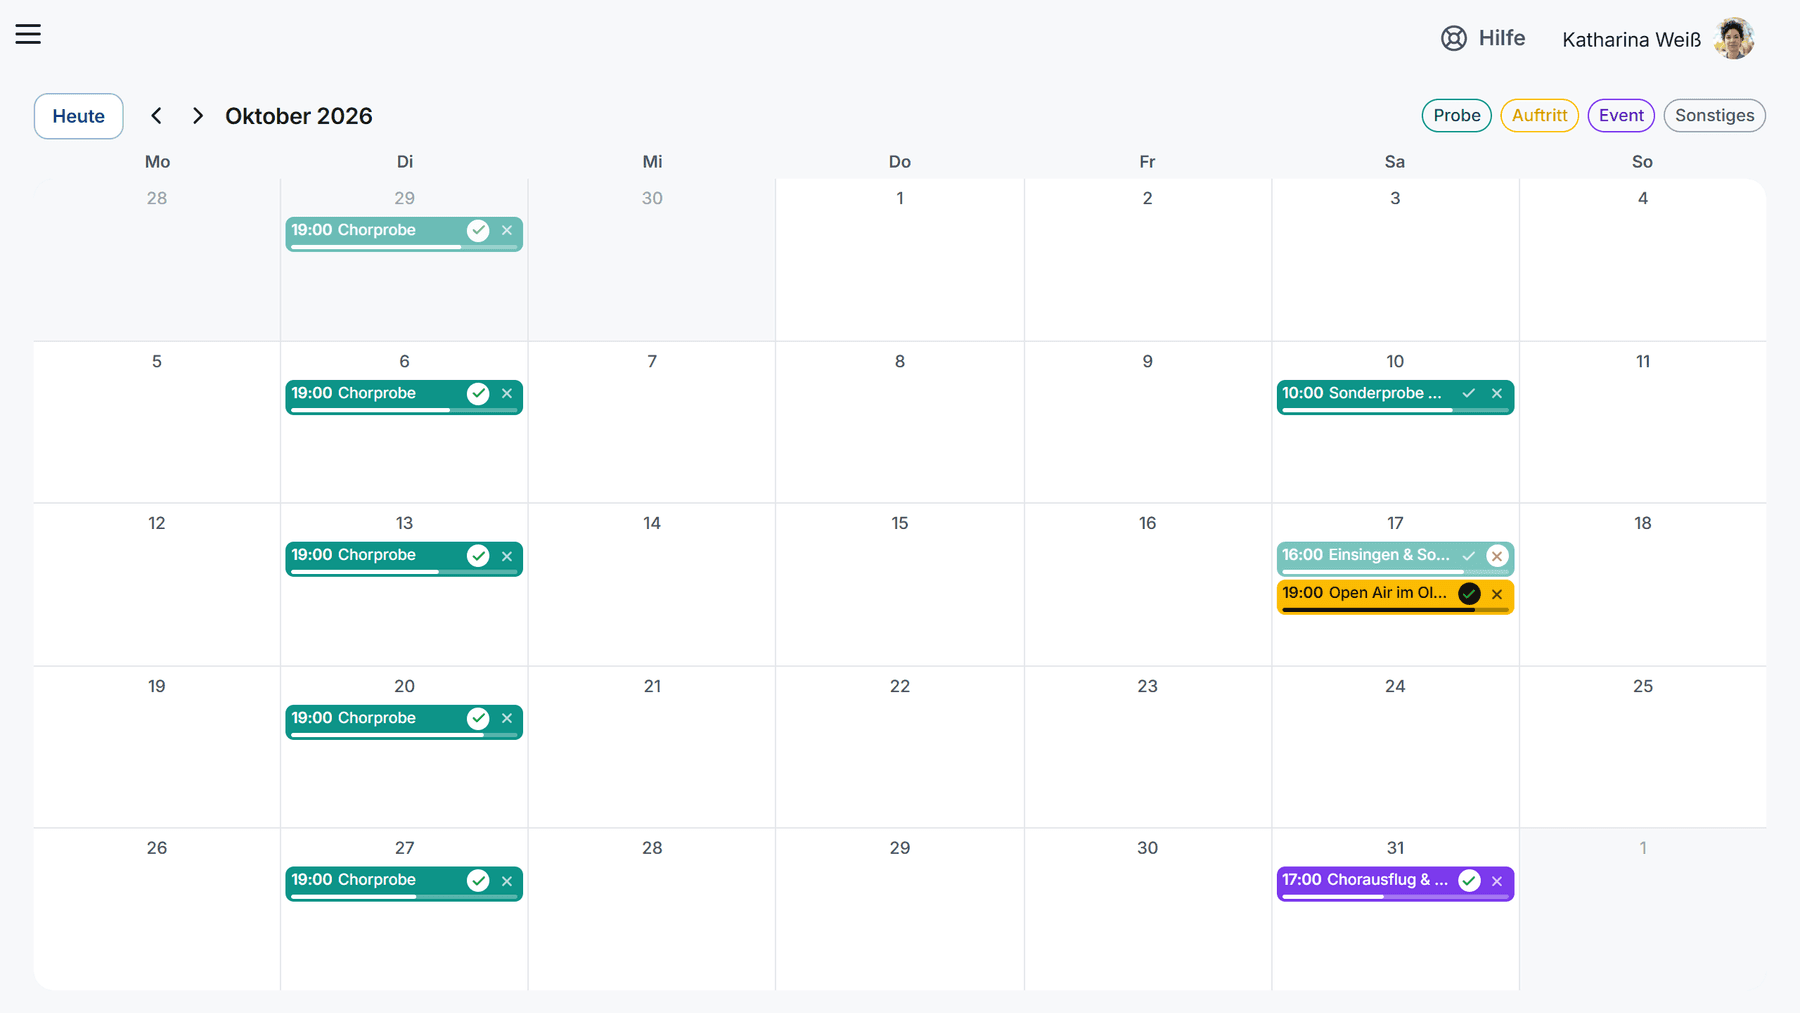Click the Hilfe lifebuoy icon
1800x1013 pixels.
[x=1453, y=38]
